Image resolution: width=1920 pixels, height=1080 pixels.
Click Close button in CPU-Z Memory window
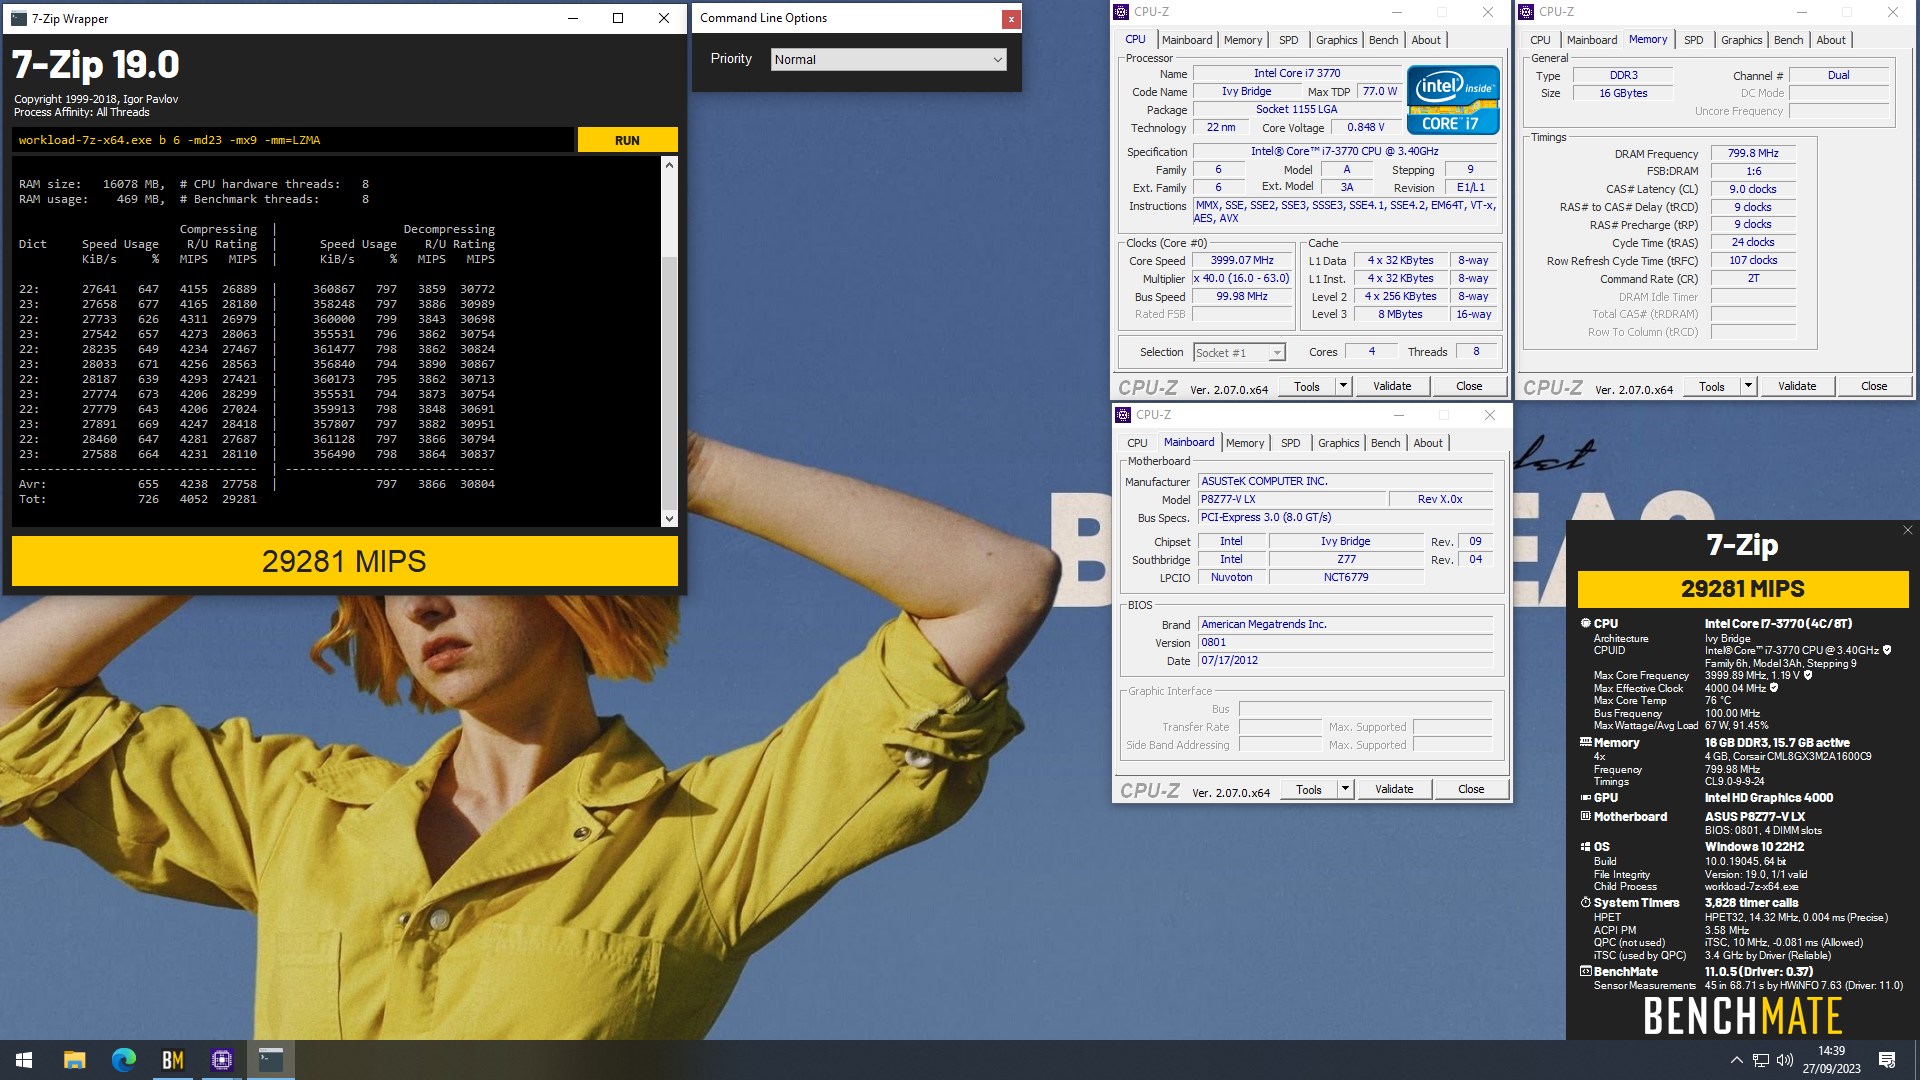click(x=1874, y=387)
